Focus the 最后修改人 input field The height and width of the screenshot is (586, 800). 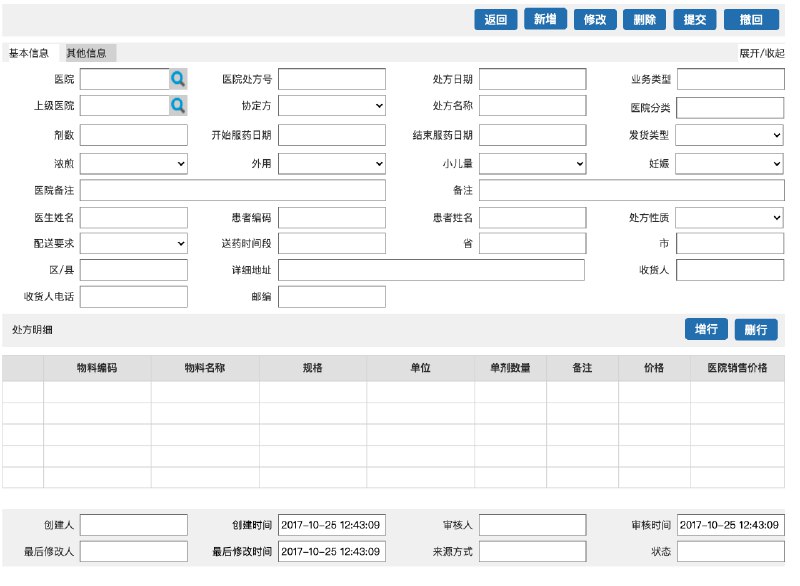134,551
